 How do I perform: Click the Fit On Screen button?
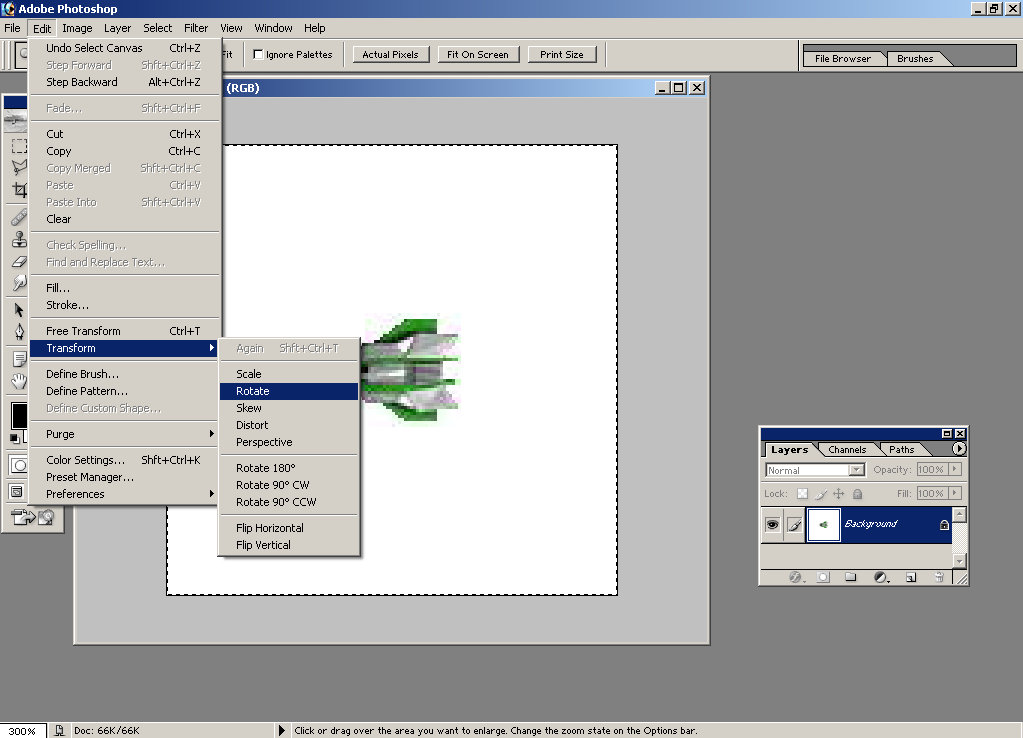point(478,55)
